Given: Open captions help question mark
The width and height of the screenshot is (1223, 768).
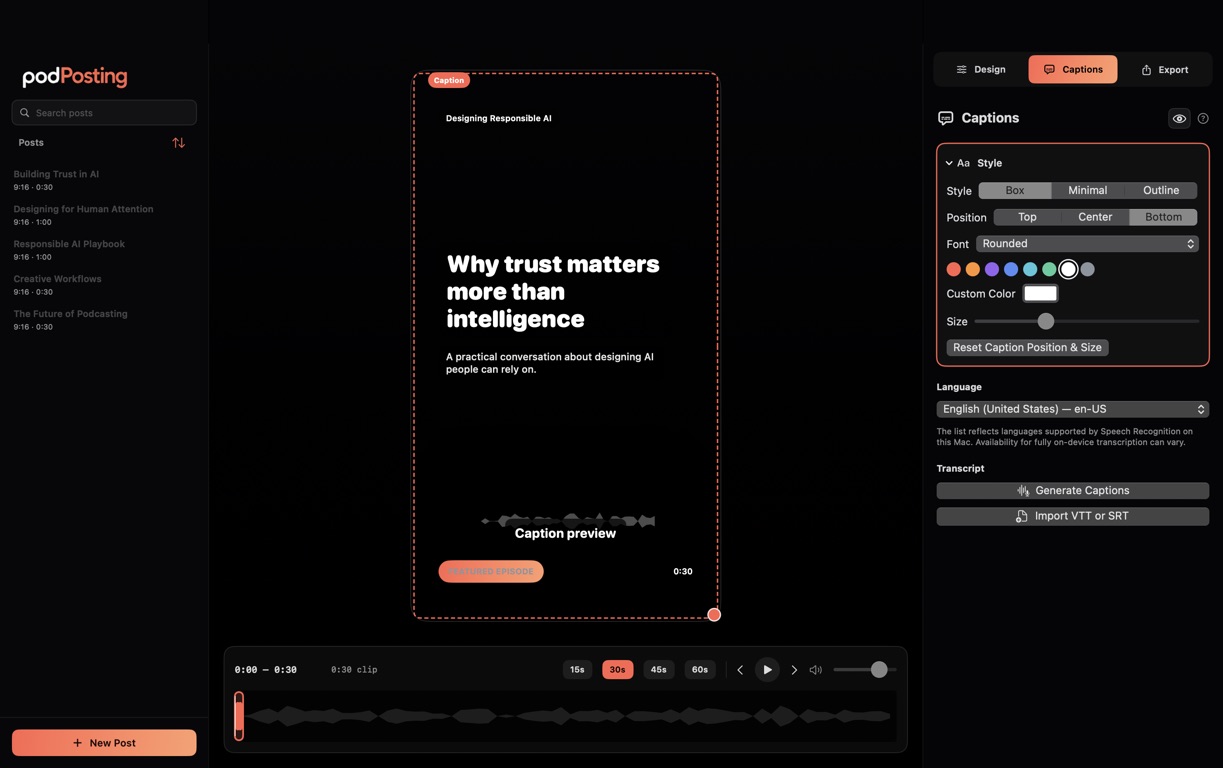Looking at the screenshot, I should click(1203, 118).
